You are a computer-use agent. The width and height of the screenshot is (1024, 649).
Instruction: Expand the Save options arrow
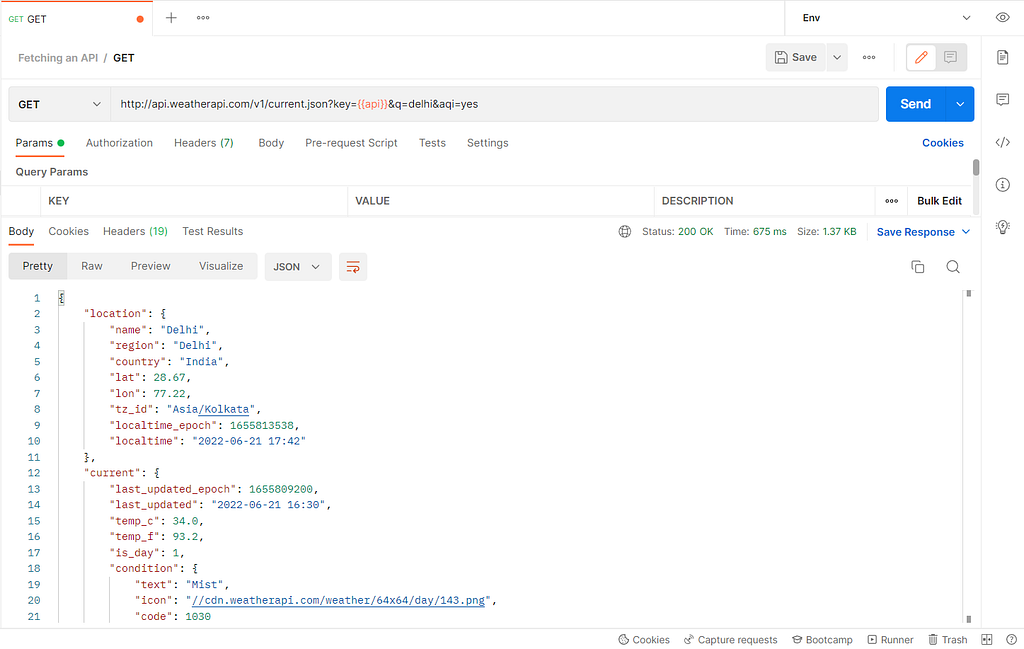[x=837, y=57]
